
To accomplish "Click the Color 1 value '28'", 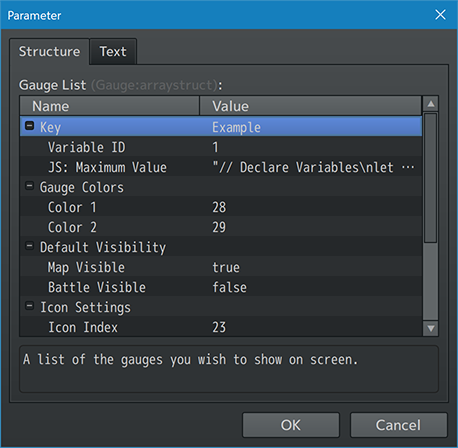I will click(x=219, y=207).
